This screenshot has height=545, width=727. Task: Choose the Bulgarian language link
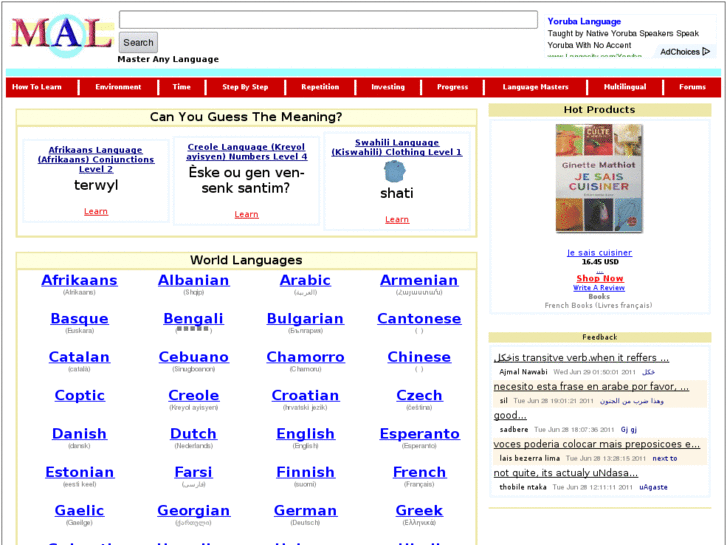click(x=305, y=319)
